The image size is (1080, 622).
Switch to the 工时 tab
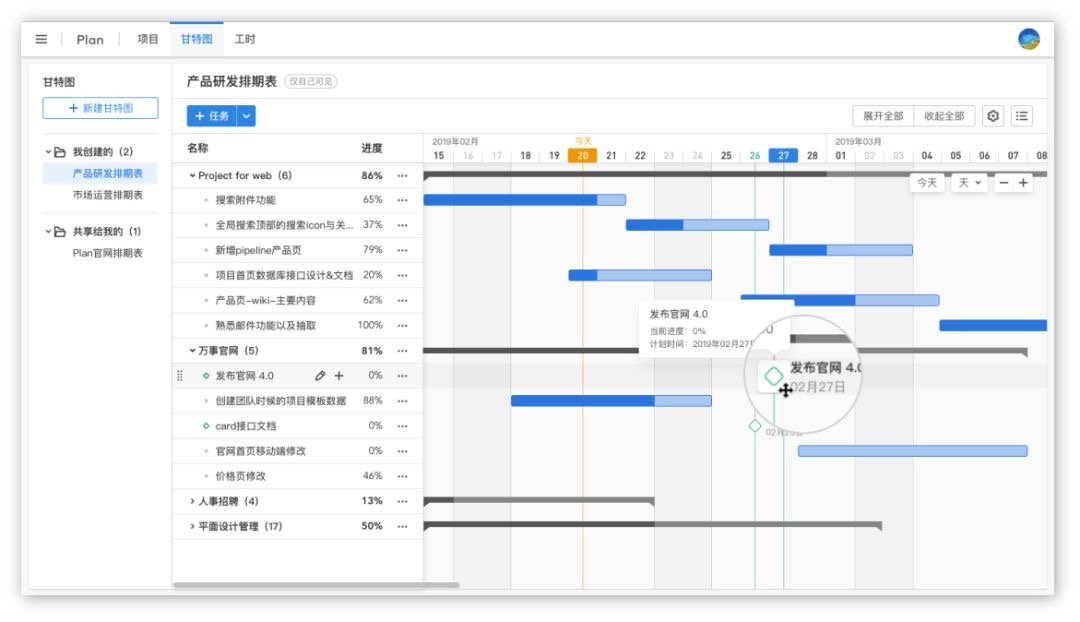[243, 40]
